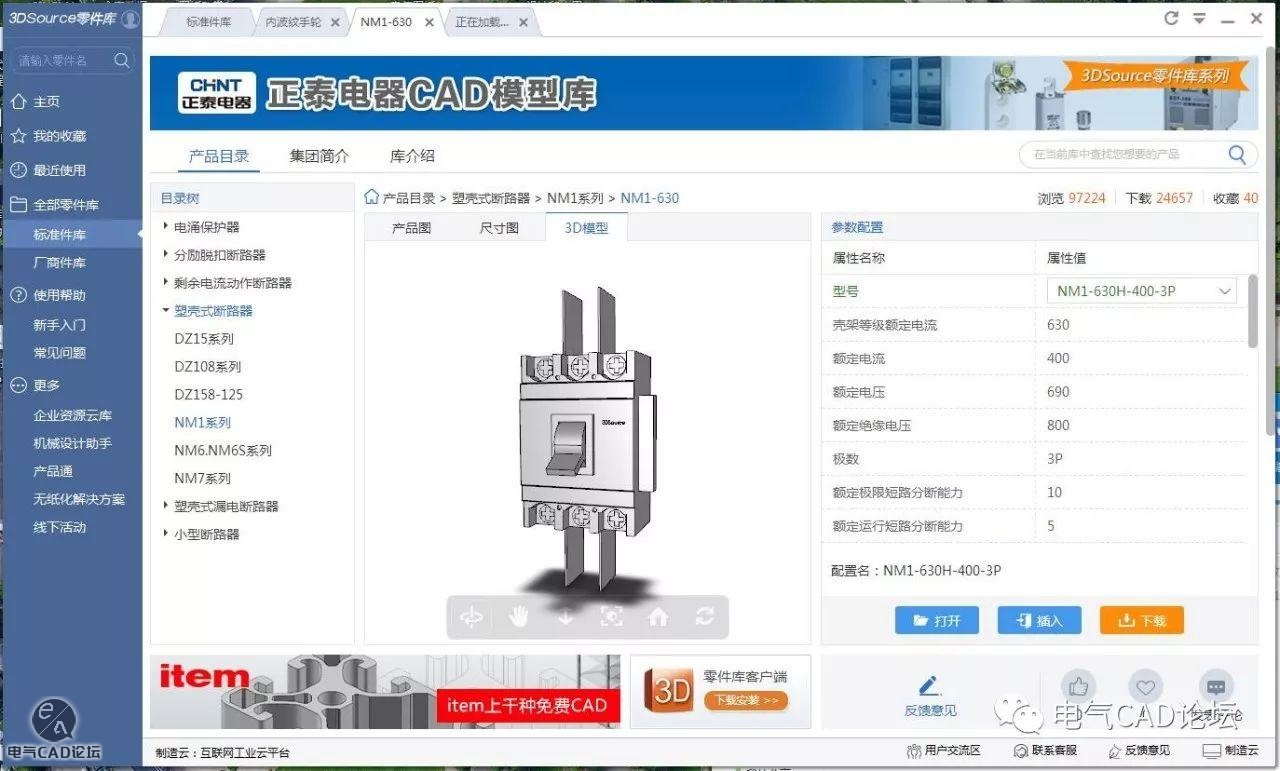Click the refresh icon in title bar
The width and height of the screenshot is (1280, 771).
(x=1172, y=19)
